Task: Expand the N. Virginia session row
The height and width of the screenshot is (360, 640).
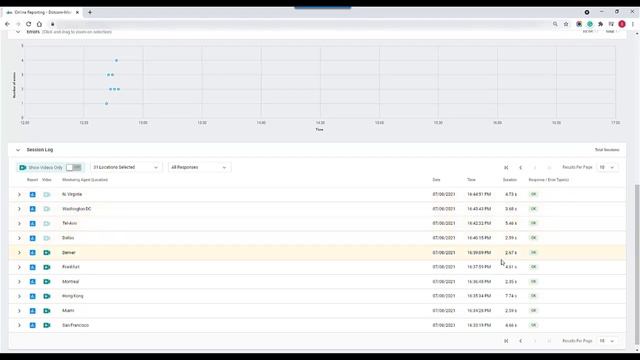Action: (19, 195)
